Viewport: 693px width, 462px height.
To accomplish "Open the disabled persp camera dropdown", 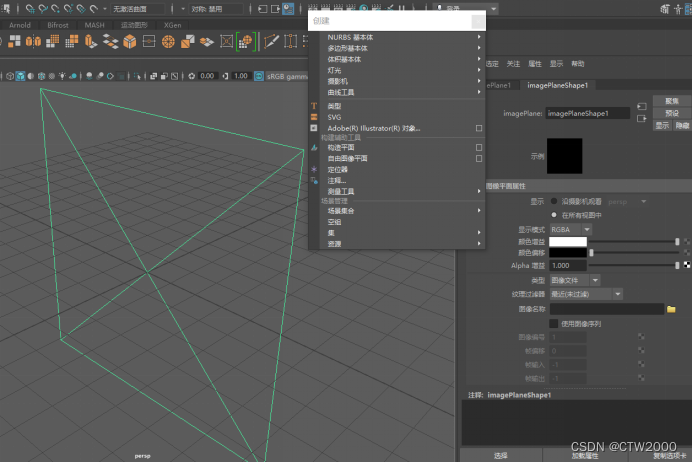I will [628, 202].
